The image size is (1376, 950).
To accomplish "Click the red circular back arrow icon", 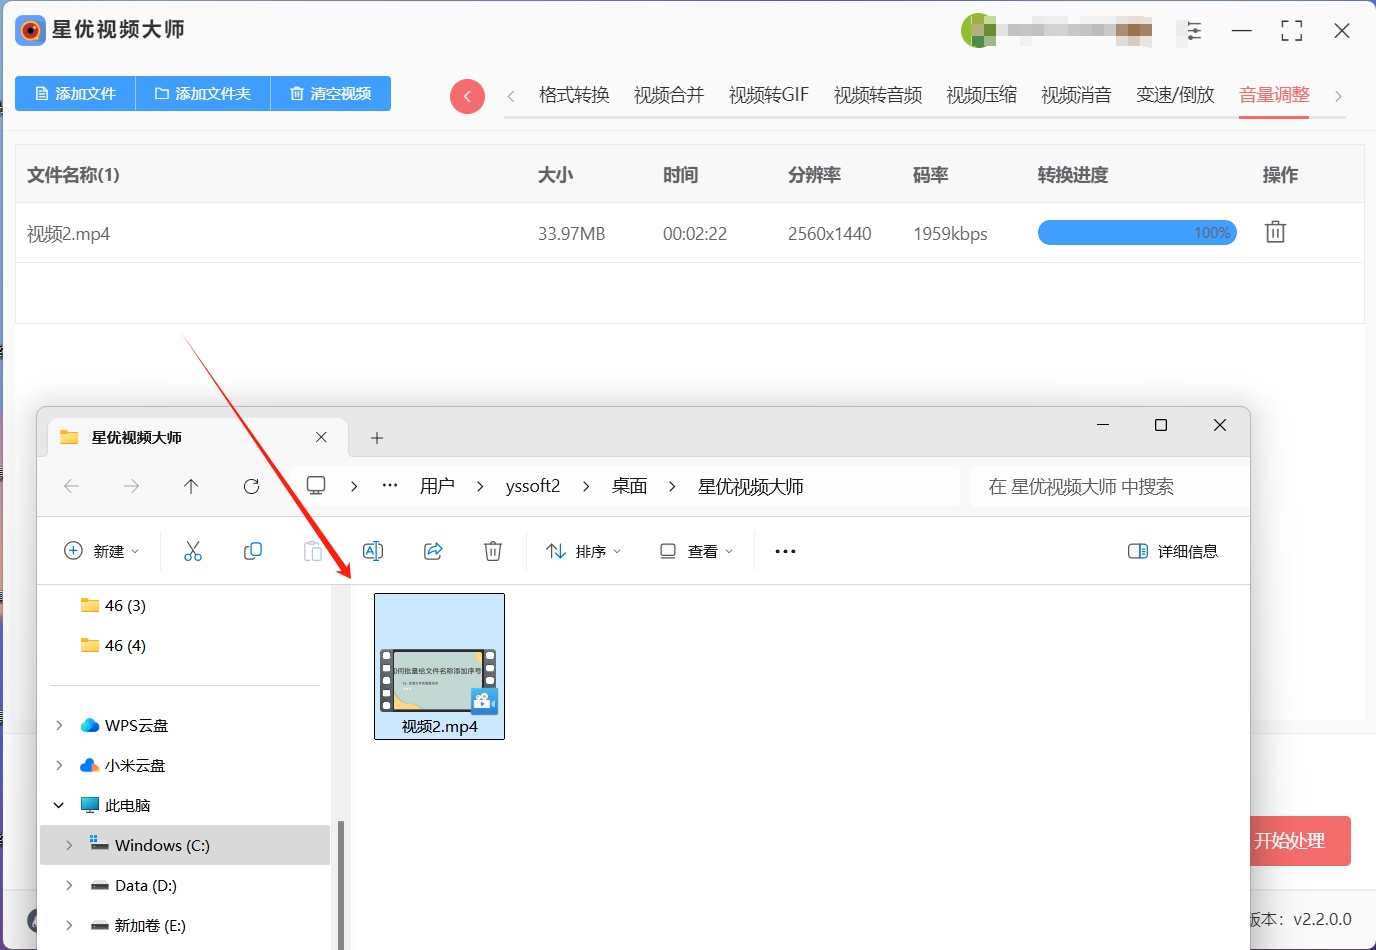I will coord(467,96).
